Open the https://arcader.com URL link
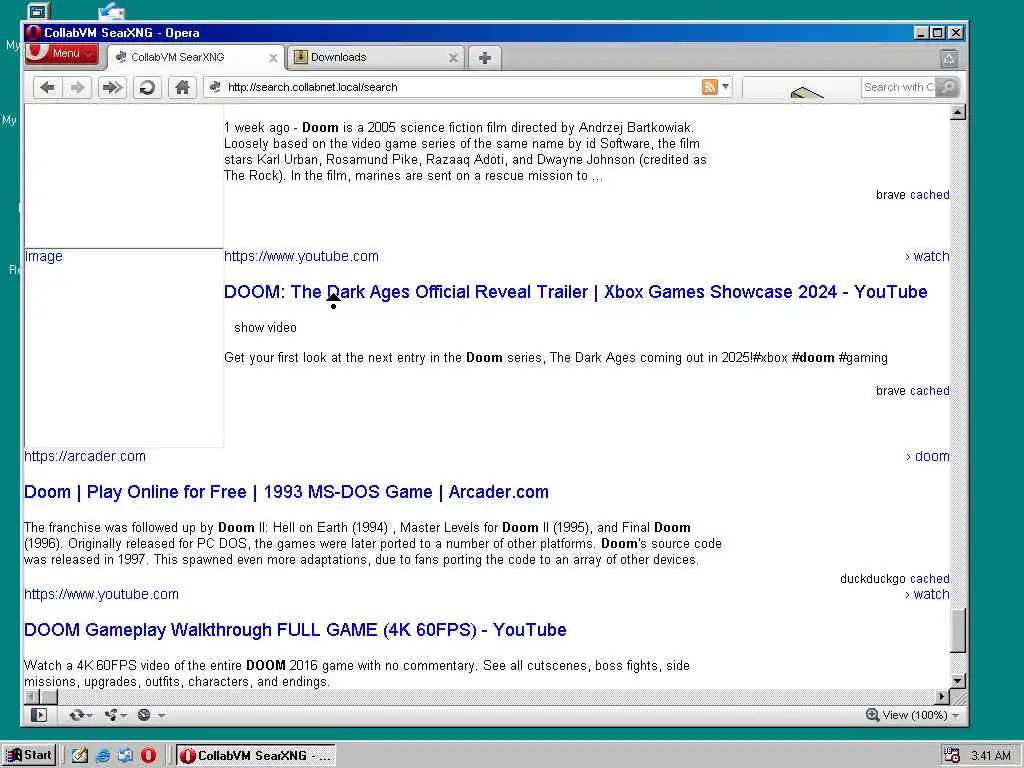The height and width of the screenshot is (768, 1024). [x=85, y=456]
